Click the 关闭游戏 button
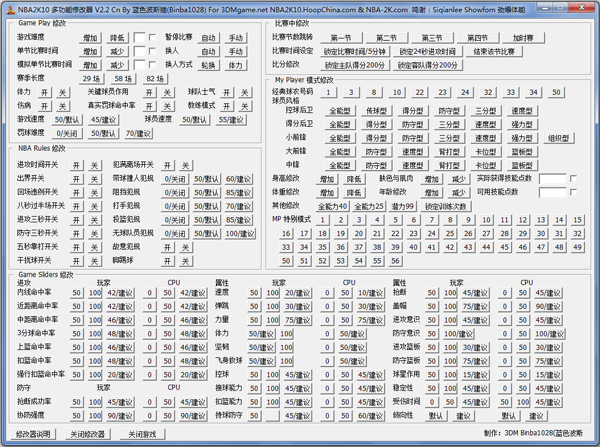600x447 pixels. click(x=141, y=435)
